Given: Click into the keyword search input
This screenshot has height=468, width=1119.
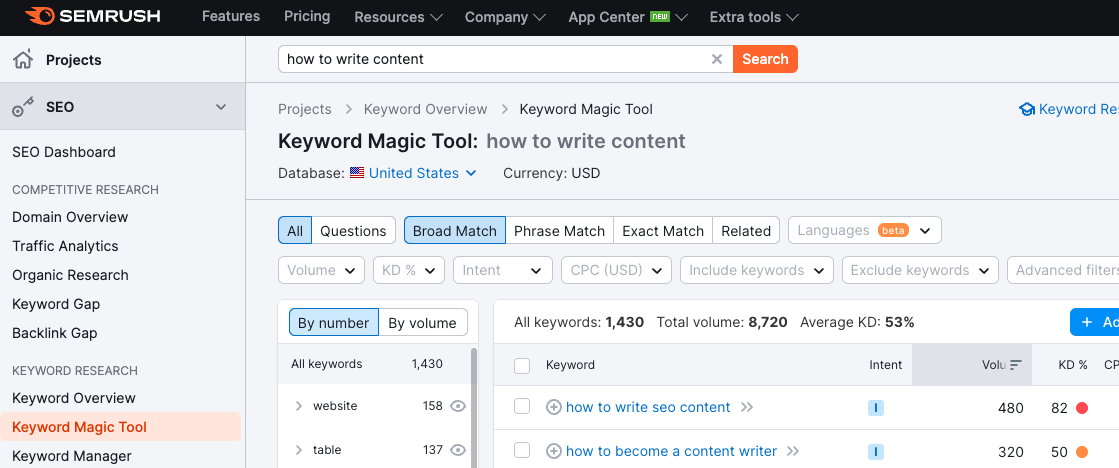Looking at the screenshot, I should 495,59.
